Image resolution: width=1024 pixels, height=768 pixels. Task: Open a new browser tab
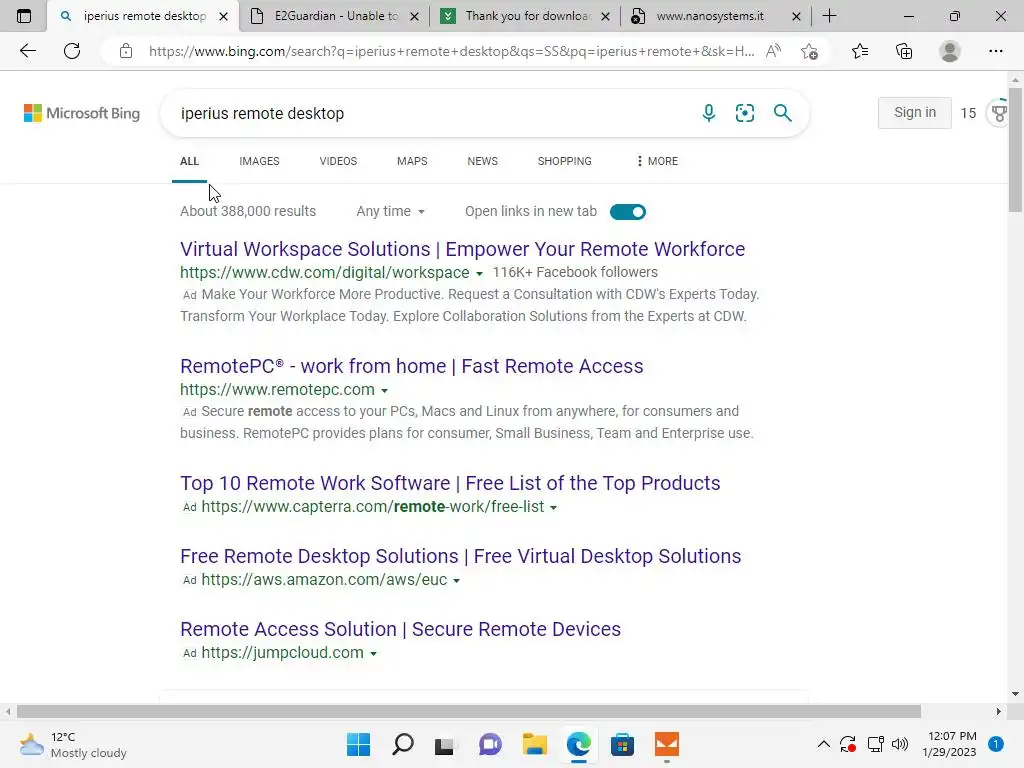[x=829, y=16]
